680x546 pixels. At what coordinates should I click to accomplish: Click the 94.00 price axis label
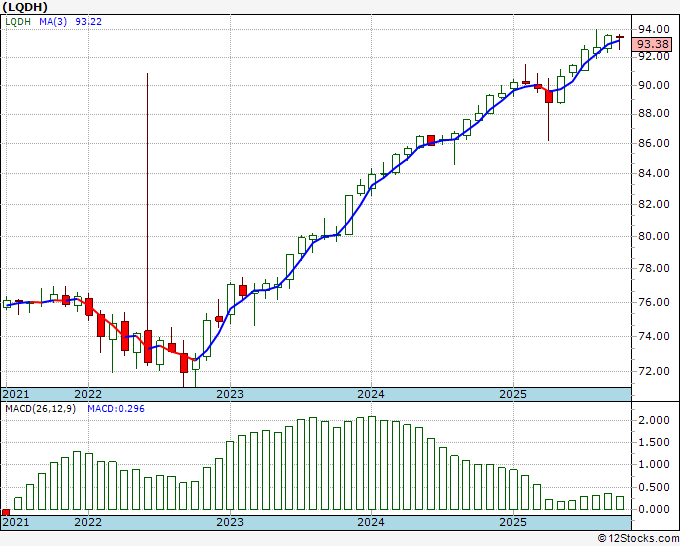(x=654, y=29)
